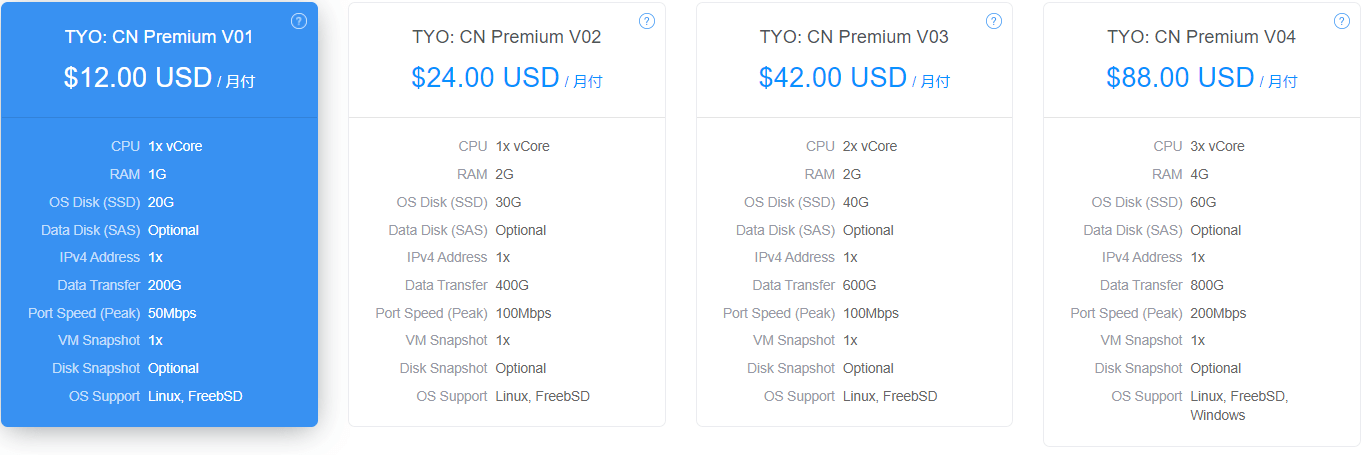Click the 2x vCore CPU value

click(x=870, y=146)
